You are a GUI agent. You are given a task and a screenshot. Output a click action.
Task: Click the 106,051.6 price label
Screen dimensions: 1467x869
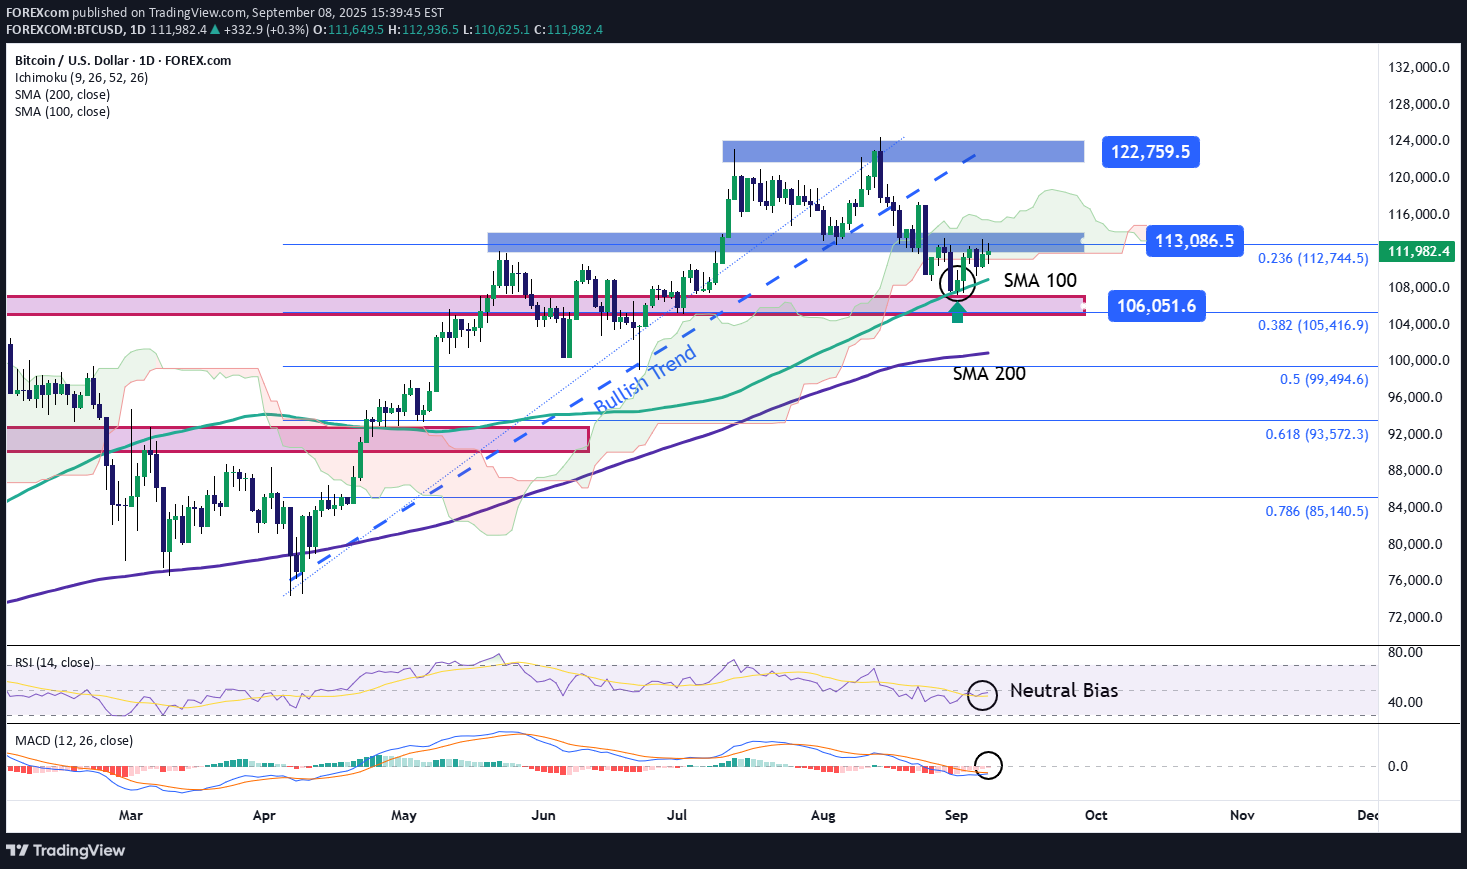pyautogui.click(x=1156, y=306)
